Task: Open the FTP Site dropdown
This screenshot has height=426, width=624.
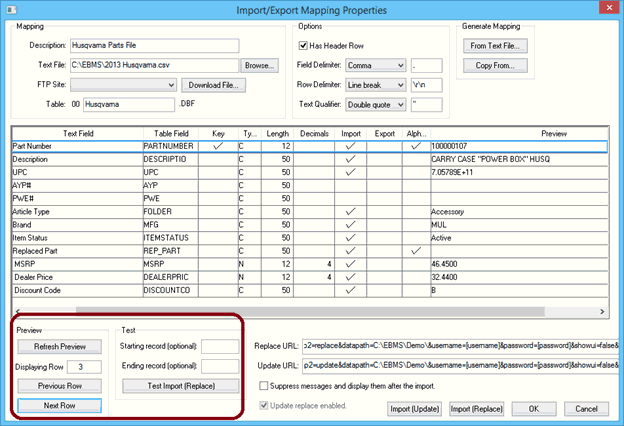Action: click(x=123, y=85)
